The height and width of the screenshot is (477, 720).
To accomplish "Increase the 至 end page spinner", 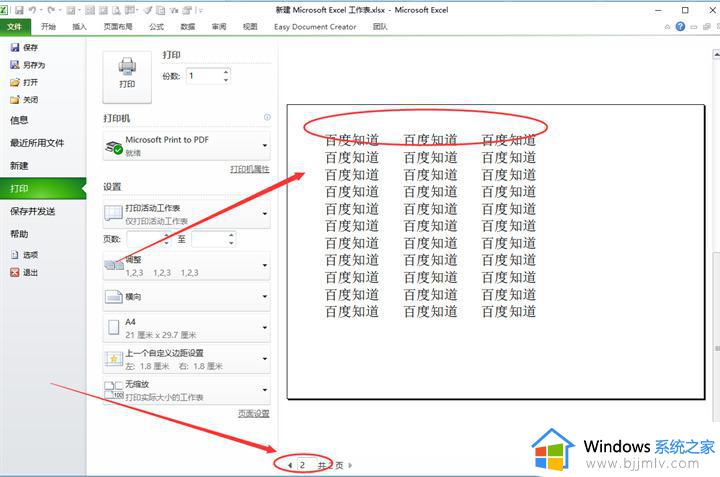I will pos(231,236).
